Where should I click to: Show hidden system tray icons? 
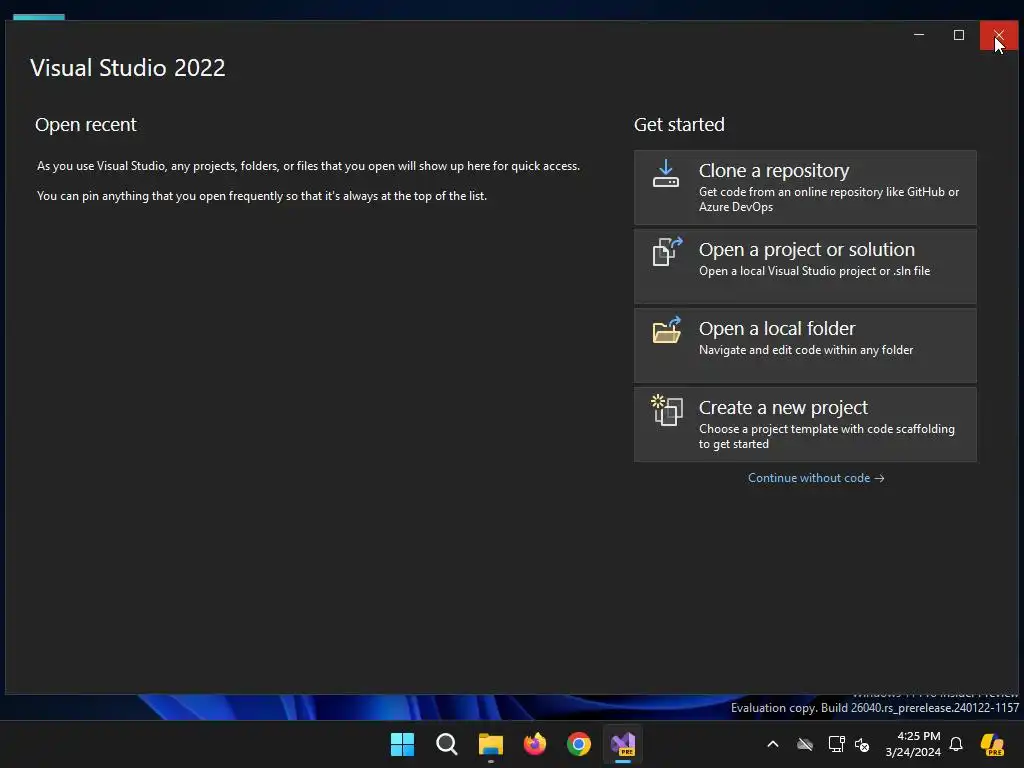(x=773, y=744)
